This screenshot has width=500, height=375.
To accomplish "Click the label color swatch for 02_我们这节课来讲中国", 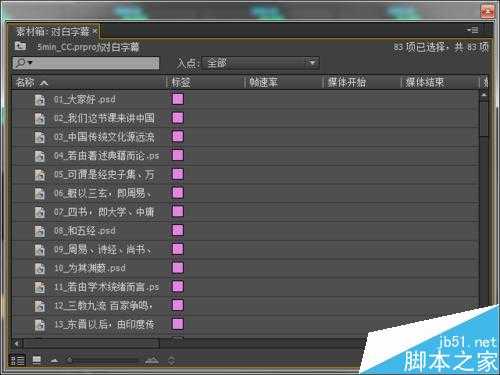I will (178, 118).
